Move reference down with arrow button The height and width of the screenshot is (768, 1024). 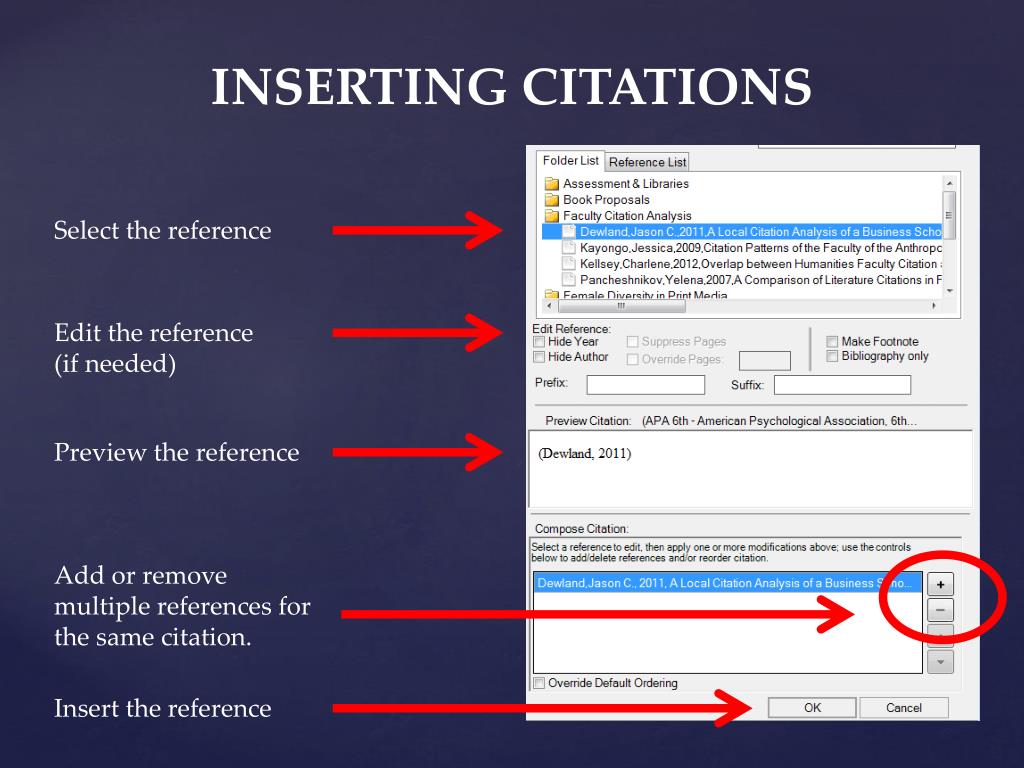coord(940,662)
